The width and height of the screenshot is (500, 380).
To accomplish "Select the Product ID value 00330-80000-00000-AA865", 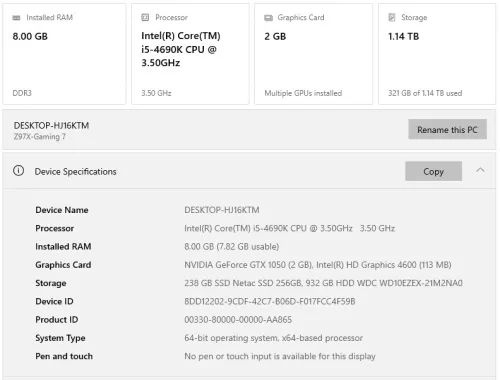I will tap(238, 320).
